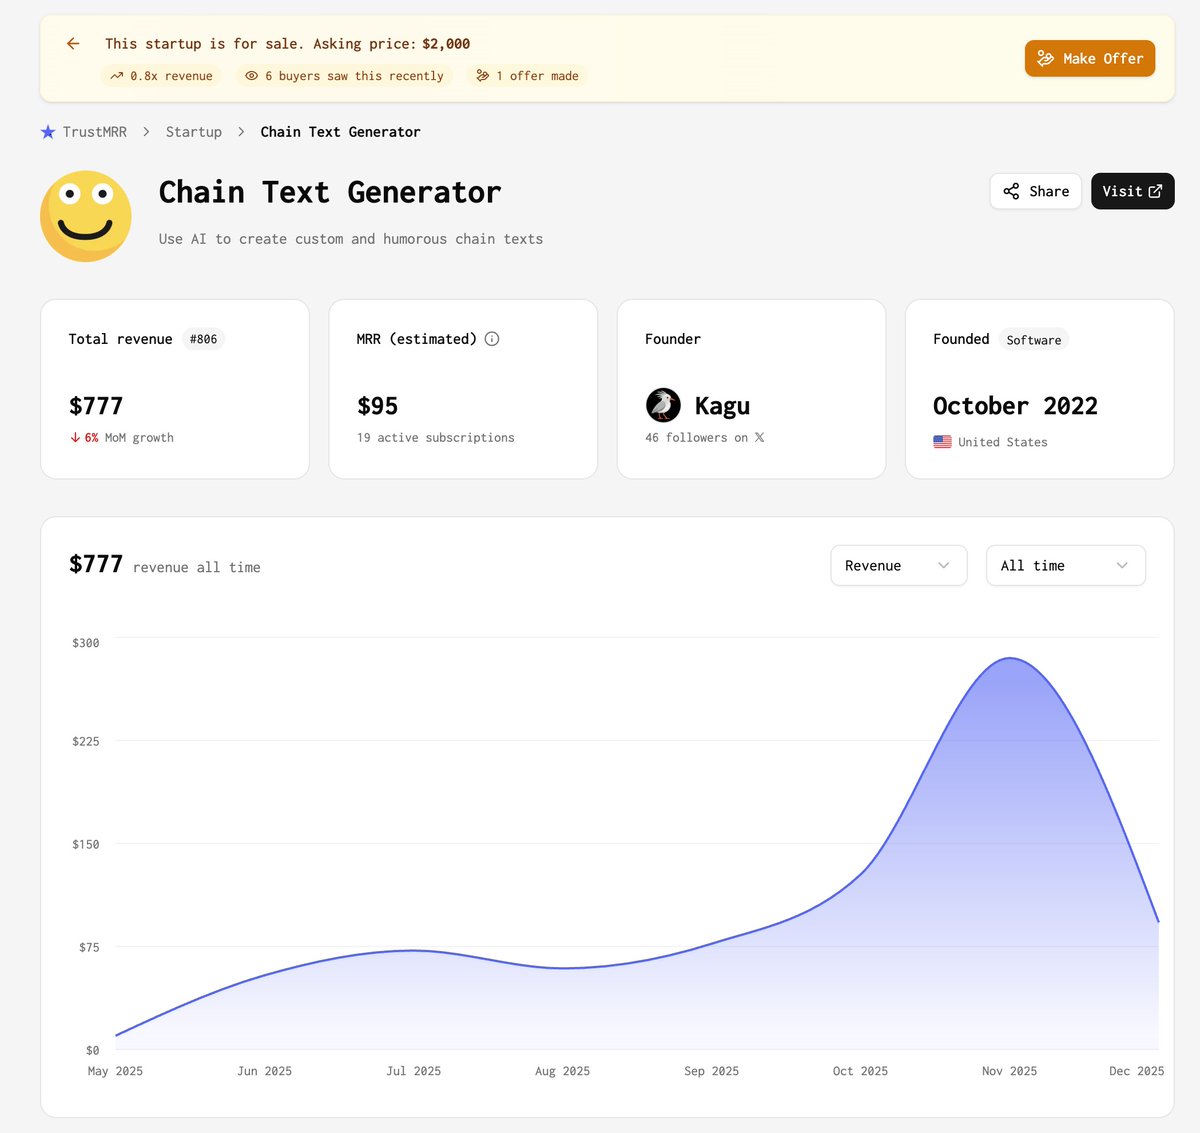Open the Revenue metric dropdown
The image size is (1200, 1133).
(x=898, y=565)
